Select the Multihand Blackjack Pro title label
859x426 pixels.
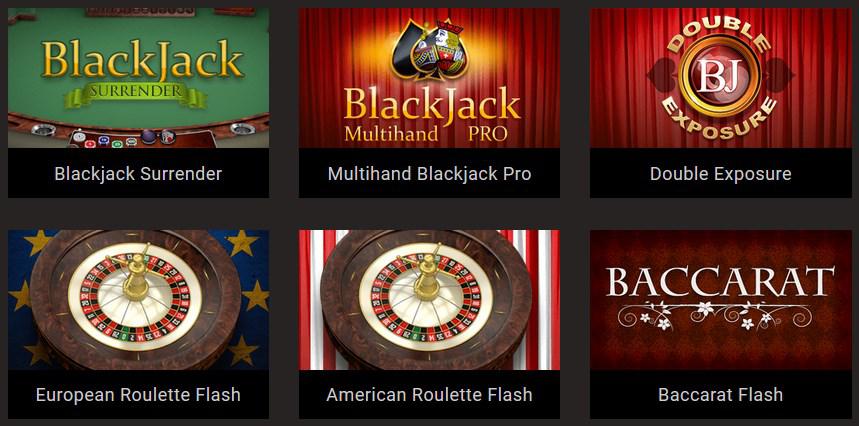(x=429, y=174)
